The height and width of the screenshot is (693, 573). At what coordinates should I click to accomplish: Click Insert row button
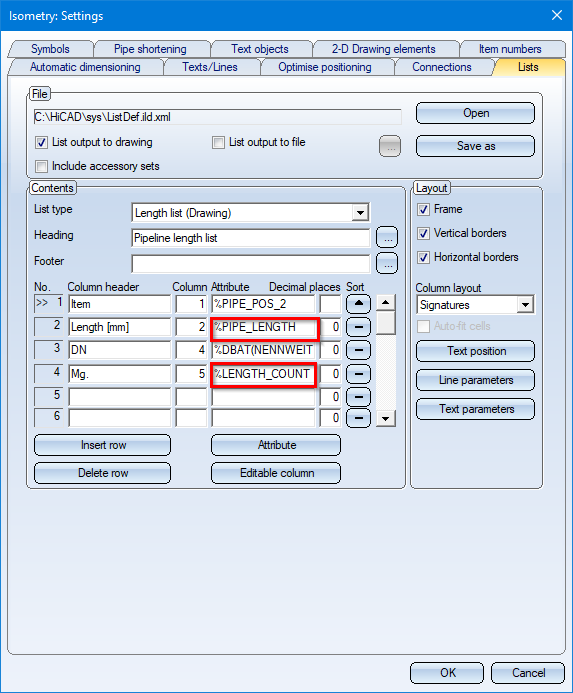point(103,445)
